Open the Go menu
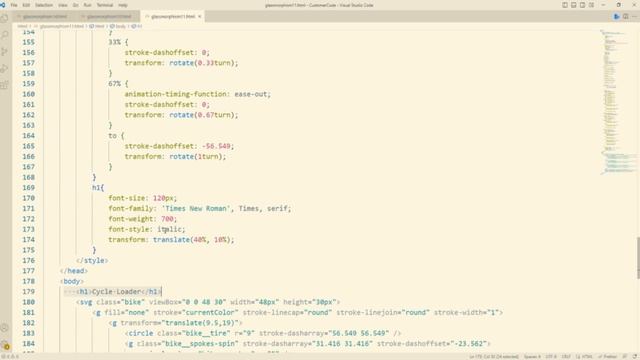The height and width of the screenshot is (360, 640). click(76, 5)
